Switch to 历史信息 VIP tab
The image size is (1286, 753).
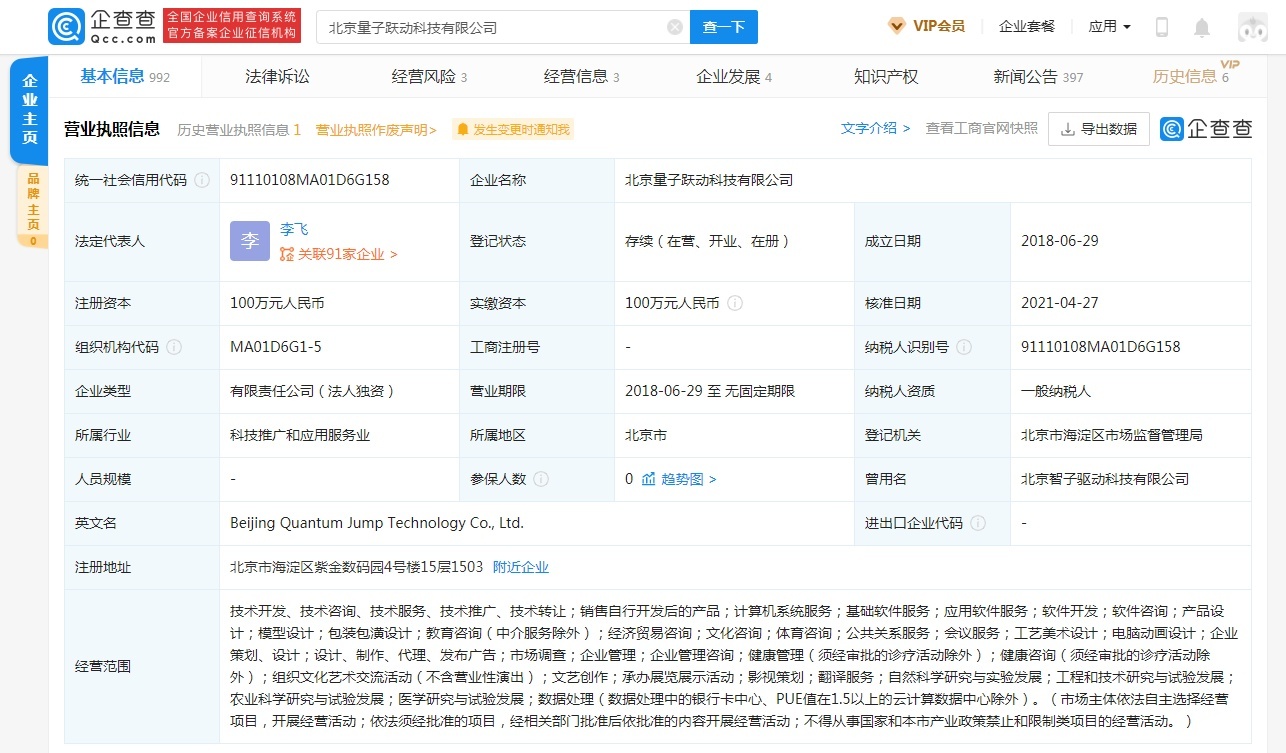1191,76
